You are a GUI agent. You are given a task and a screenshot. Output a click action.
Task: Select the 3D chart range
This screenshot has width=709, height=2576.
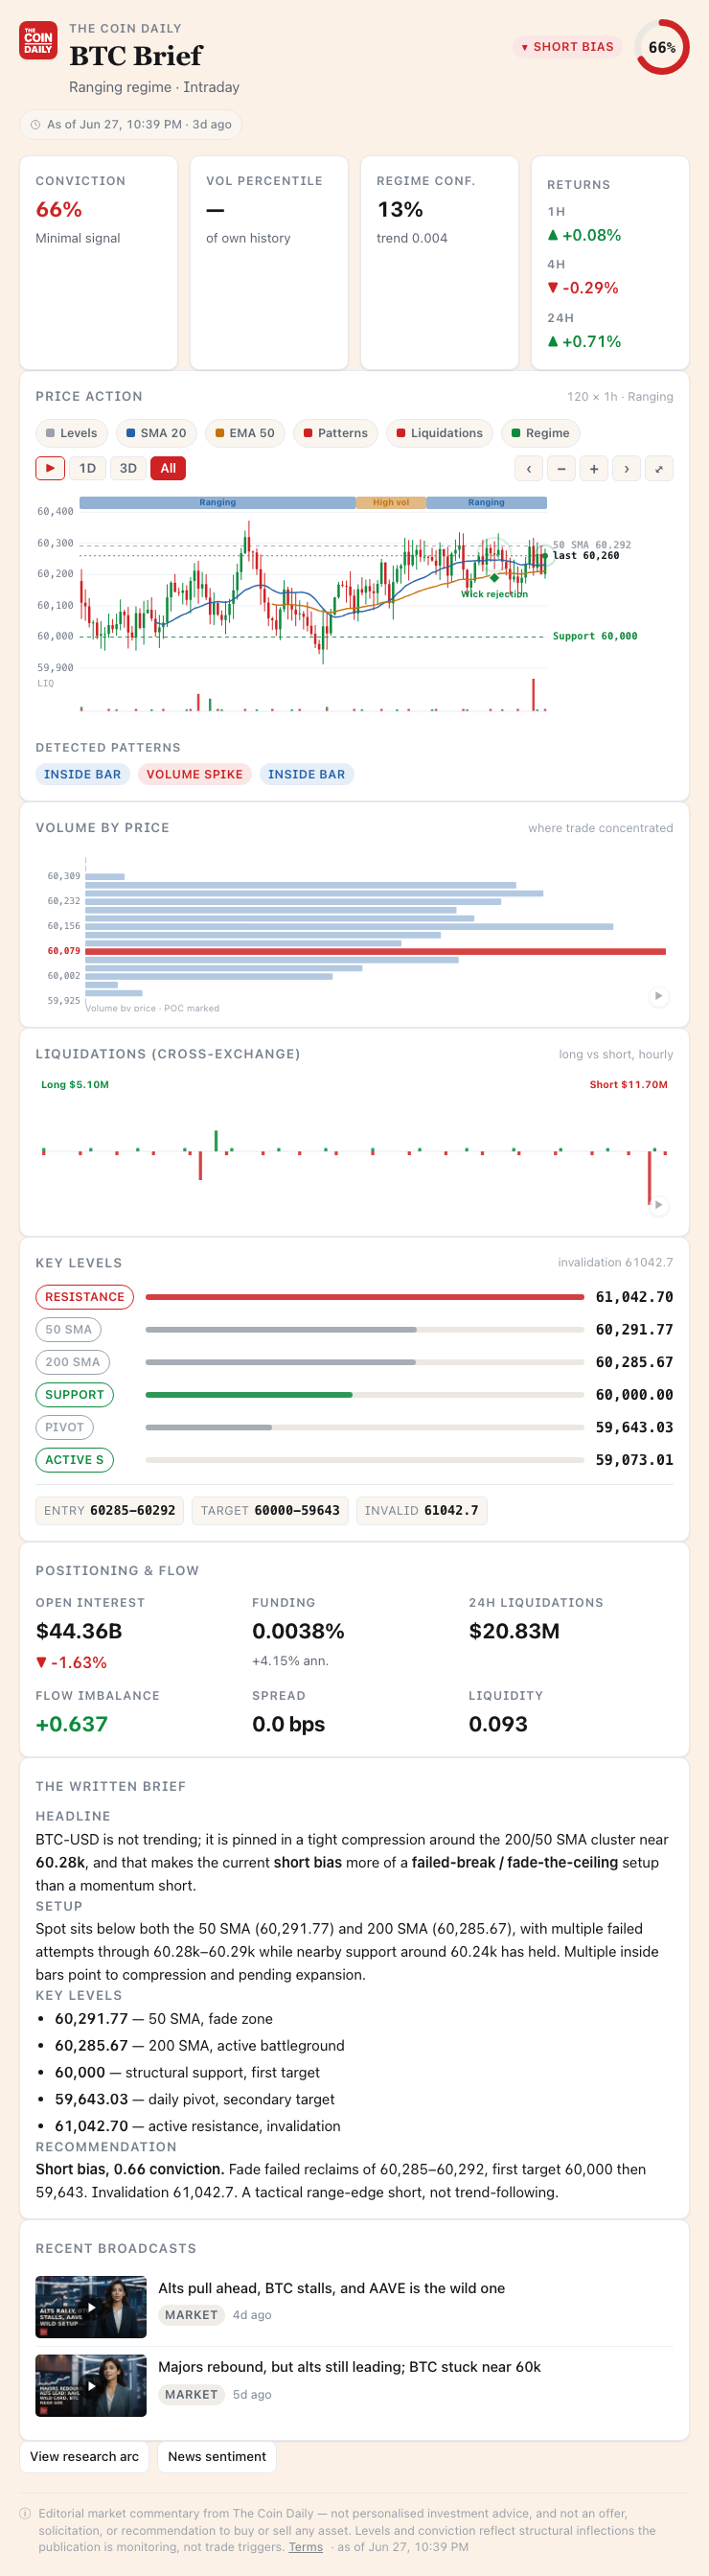(128, 468)
